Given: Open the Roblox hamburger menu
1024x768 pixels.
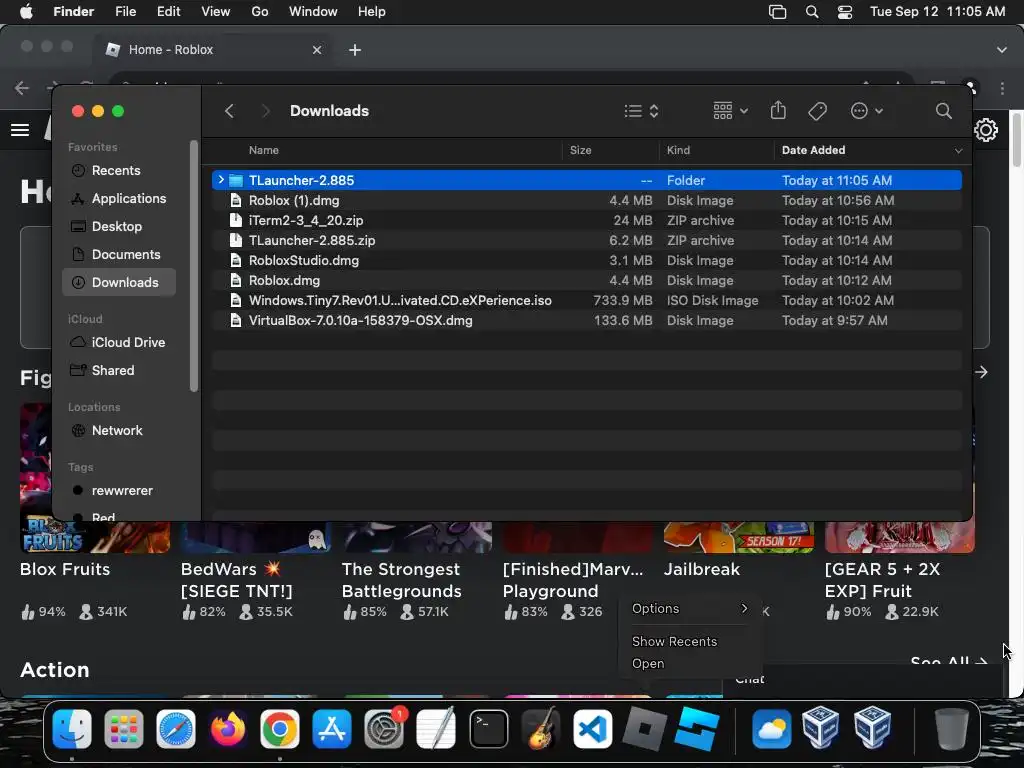Looking at the screenshot, I should pyautogui.click(x=20, y=130).
